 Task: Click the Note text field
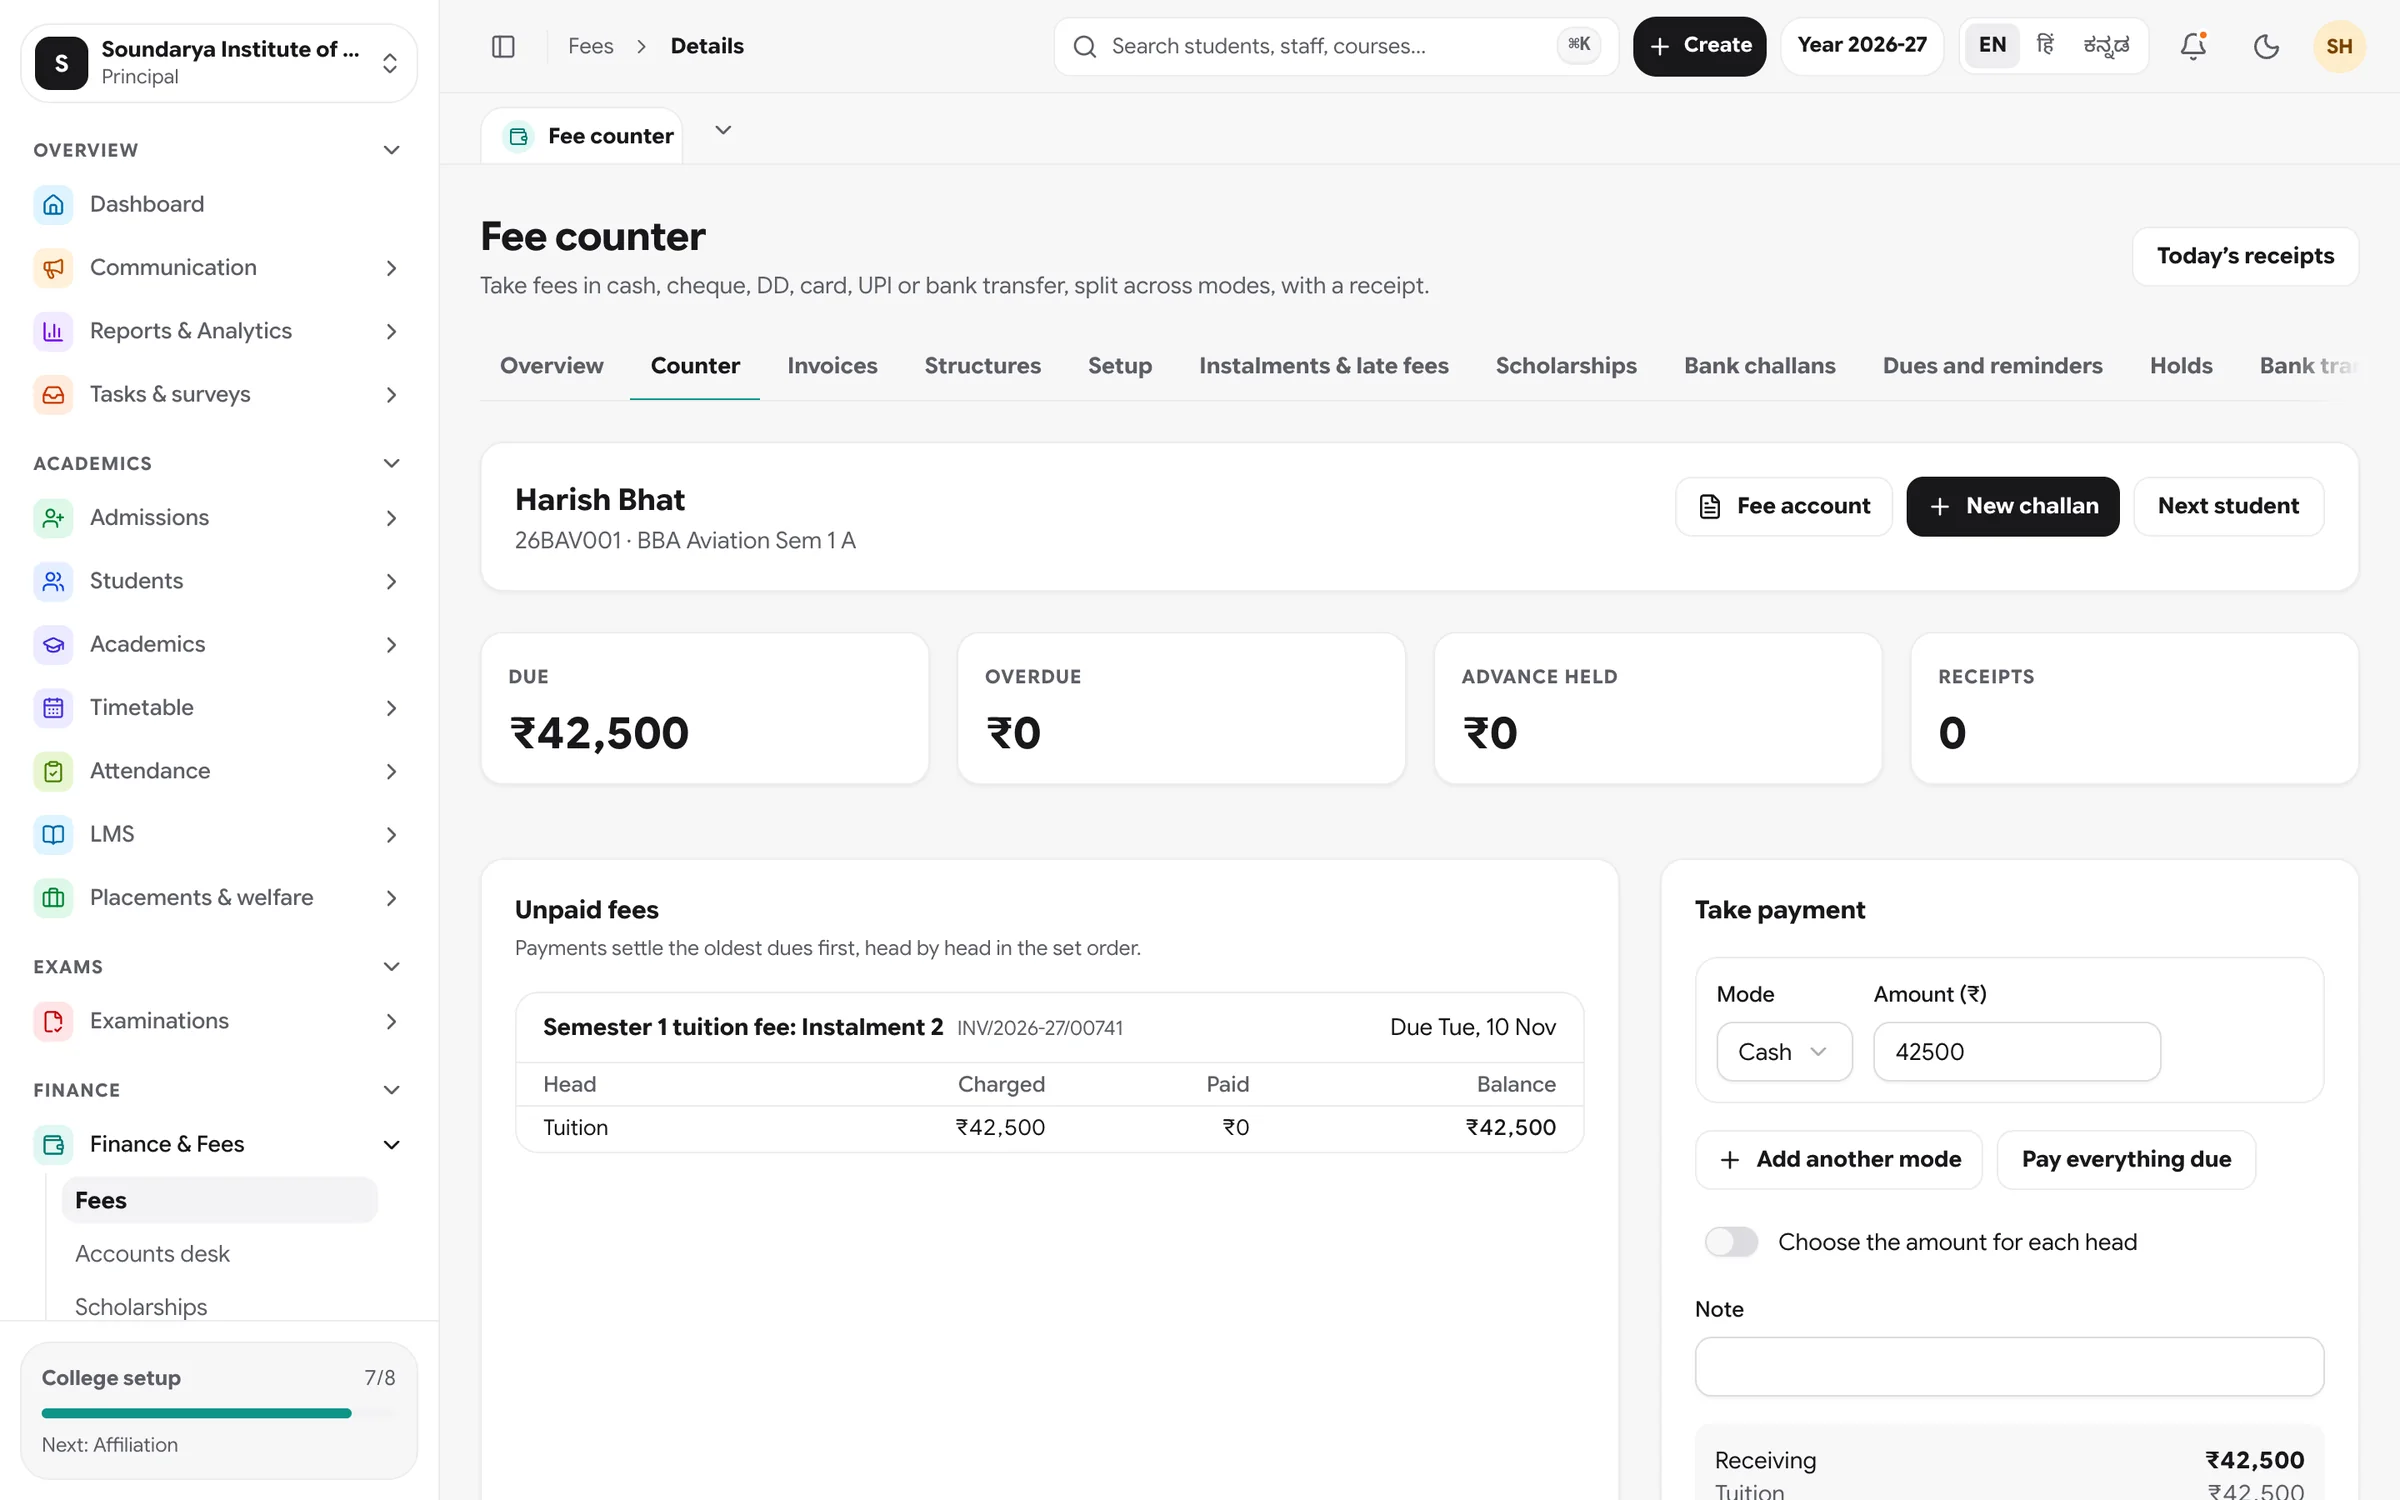click(2009, 1366)
